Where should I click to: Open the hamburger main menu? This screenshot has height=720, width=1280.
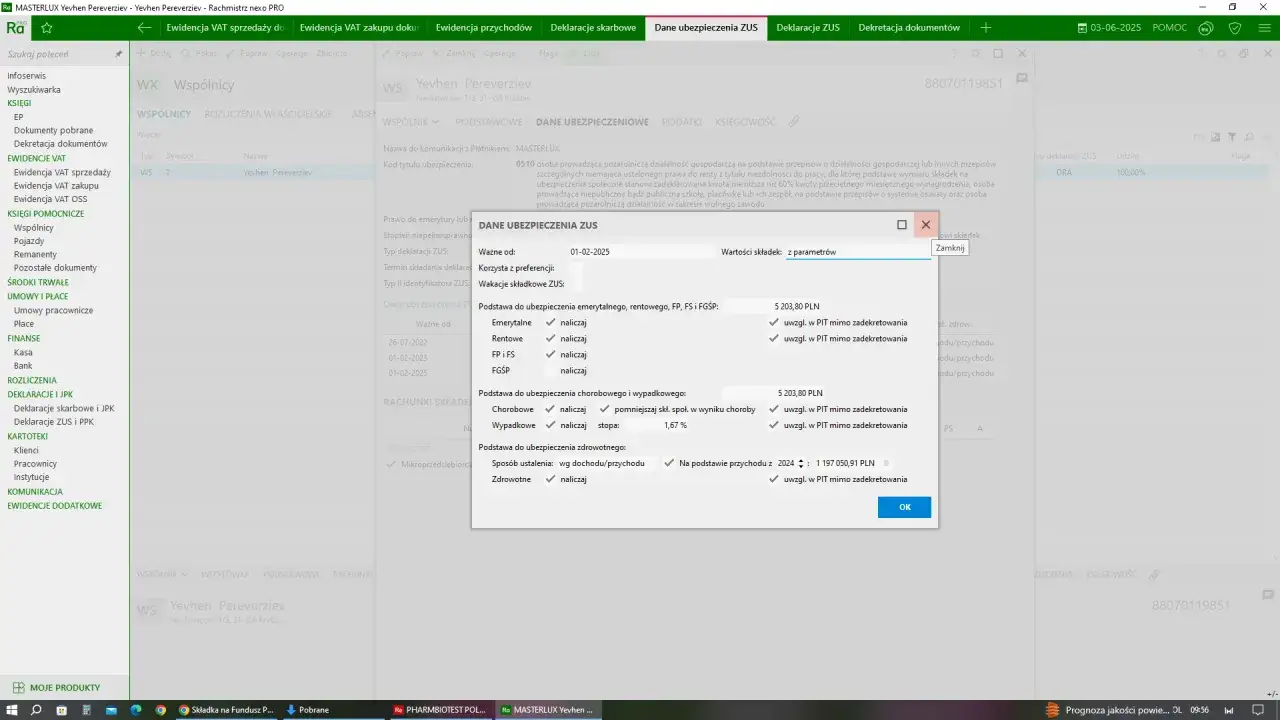click(1264, 28)
